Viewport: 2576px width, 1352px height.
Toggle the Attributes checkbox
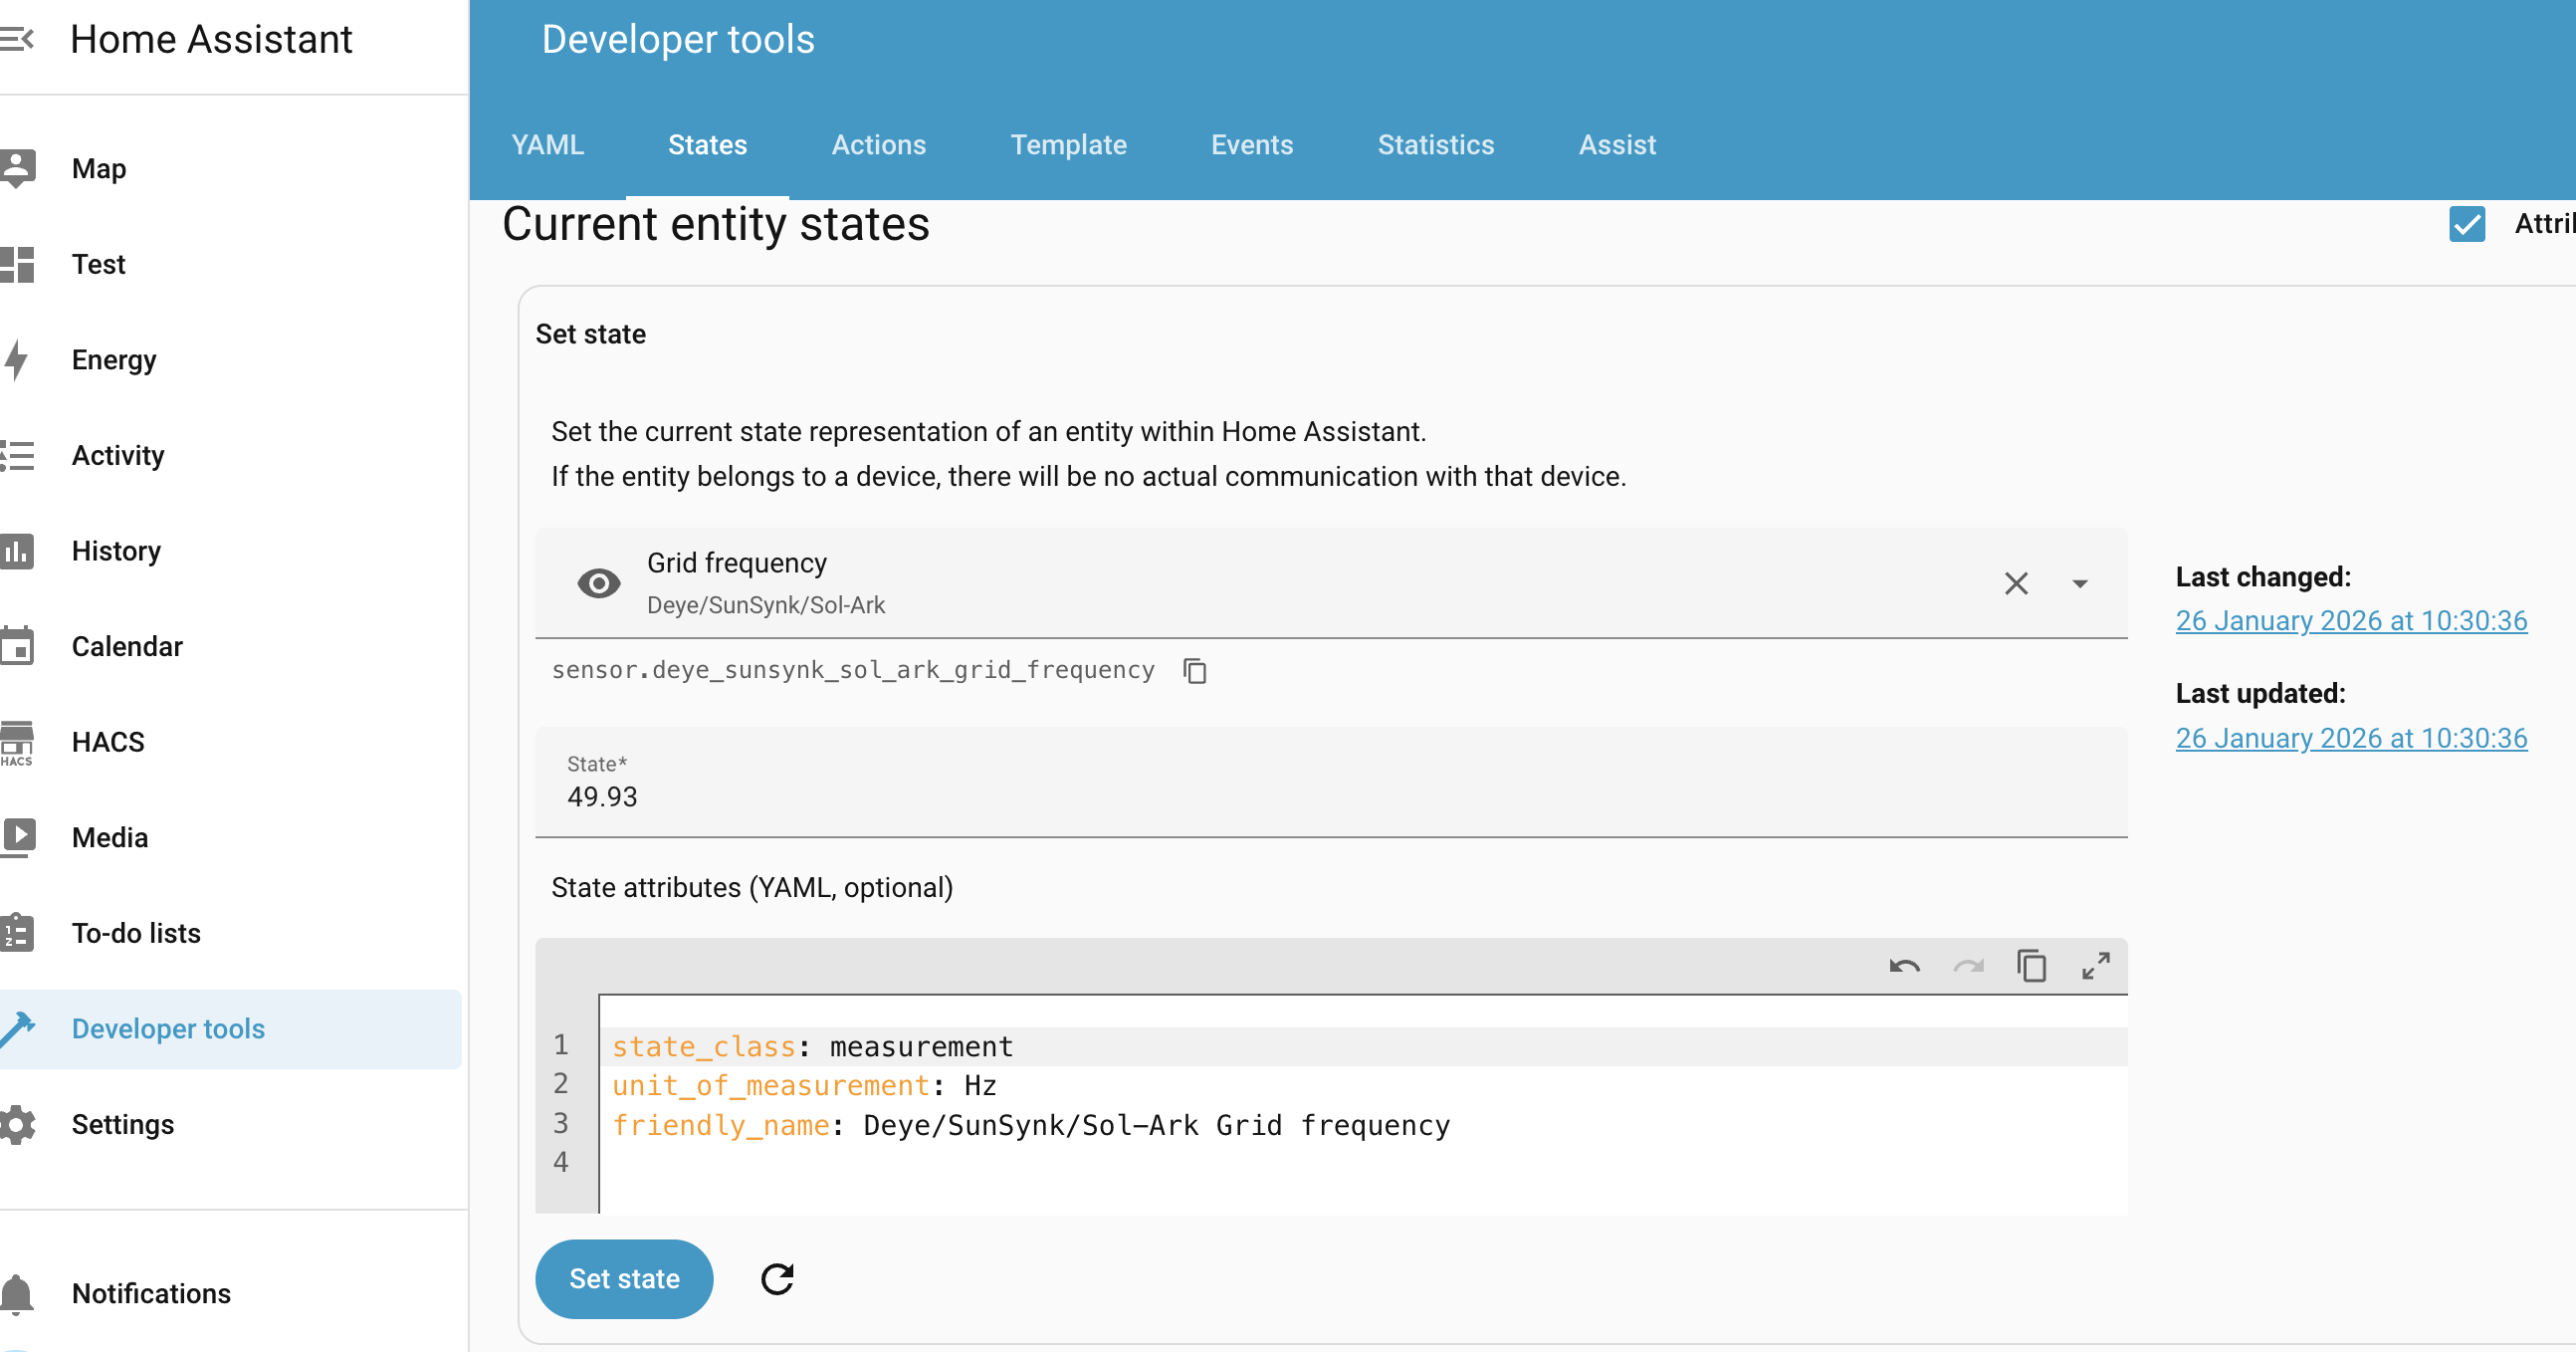click(2467, 224)
